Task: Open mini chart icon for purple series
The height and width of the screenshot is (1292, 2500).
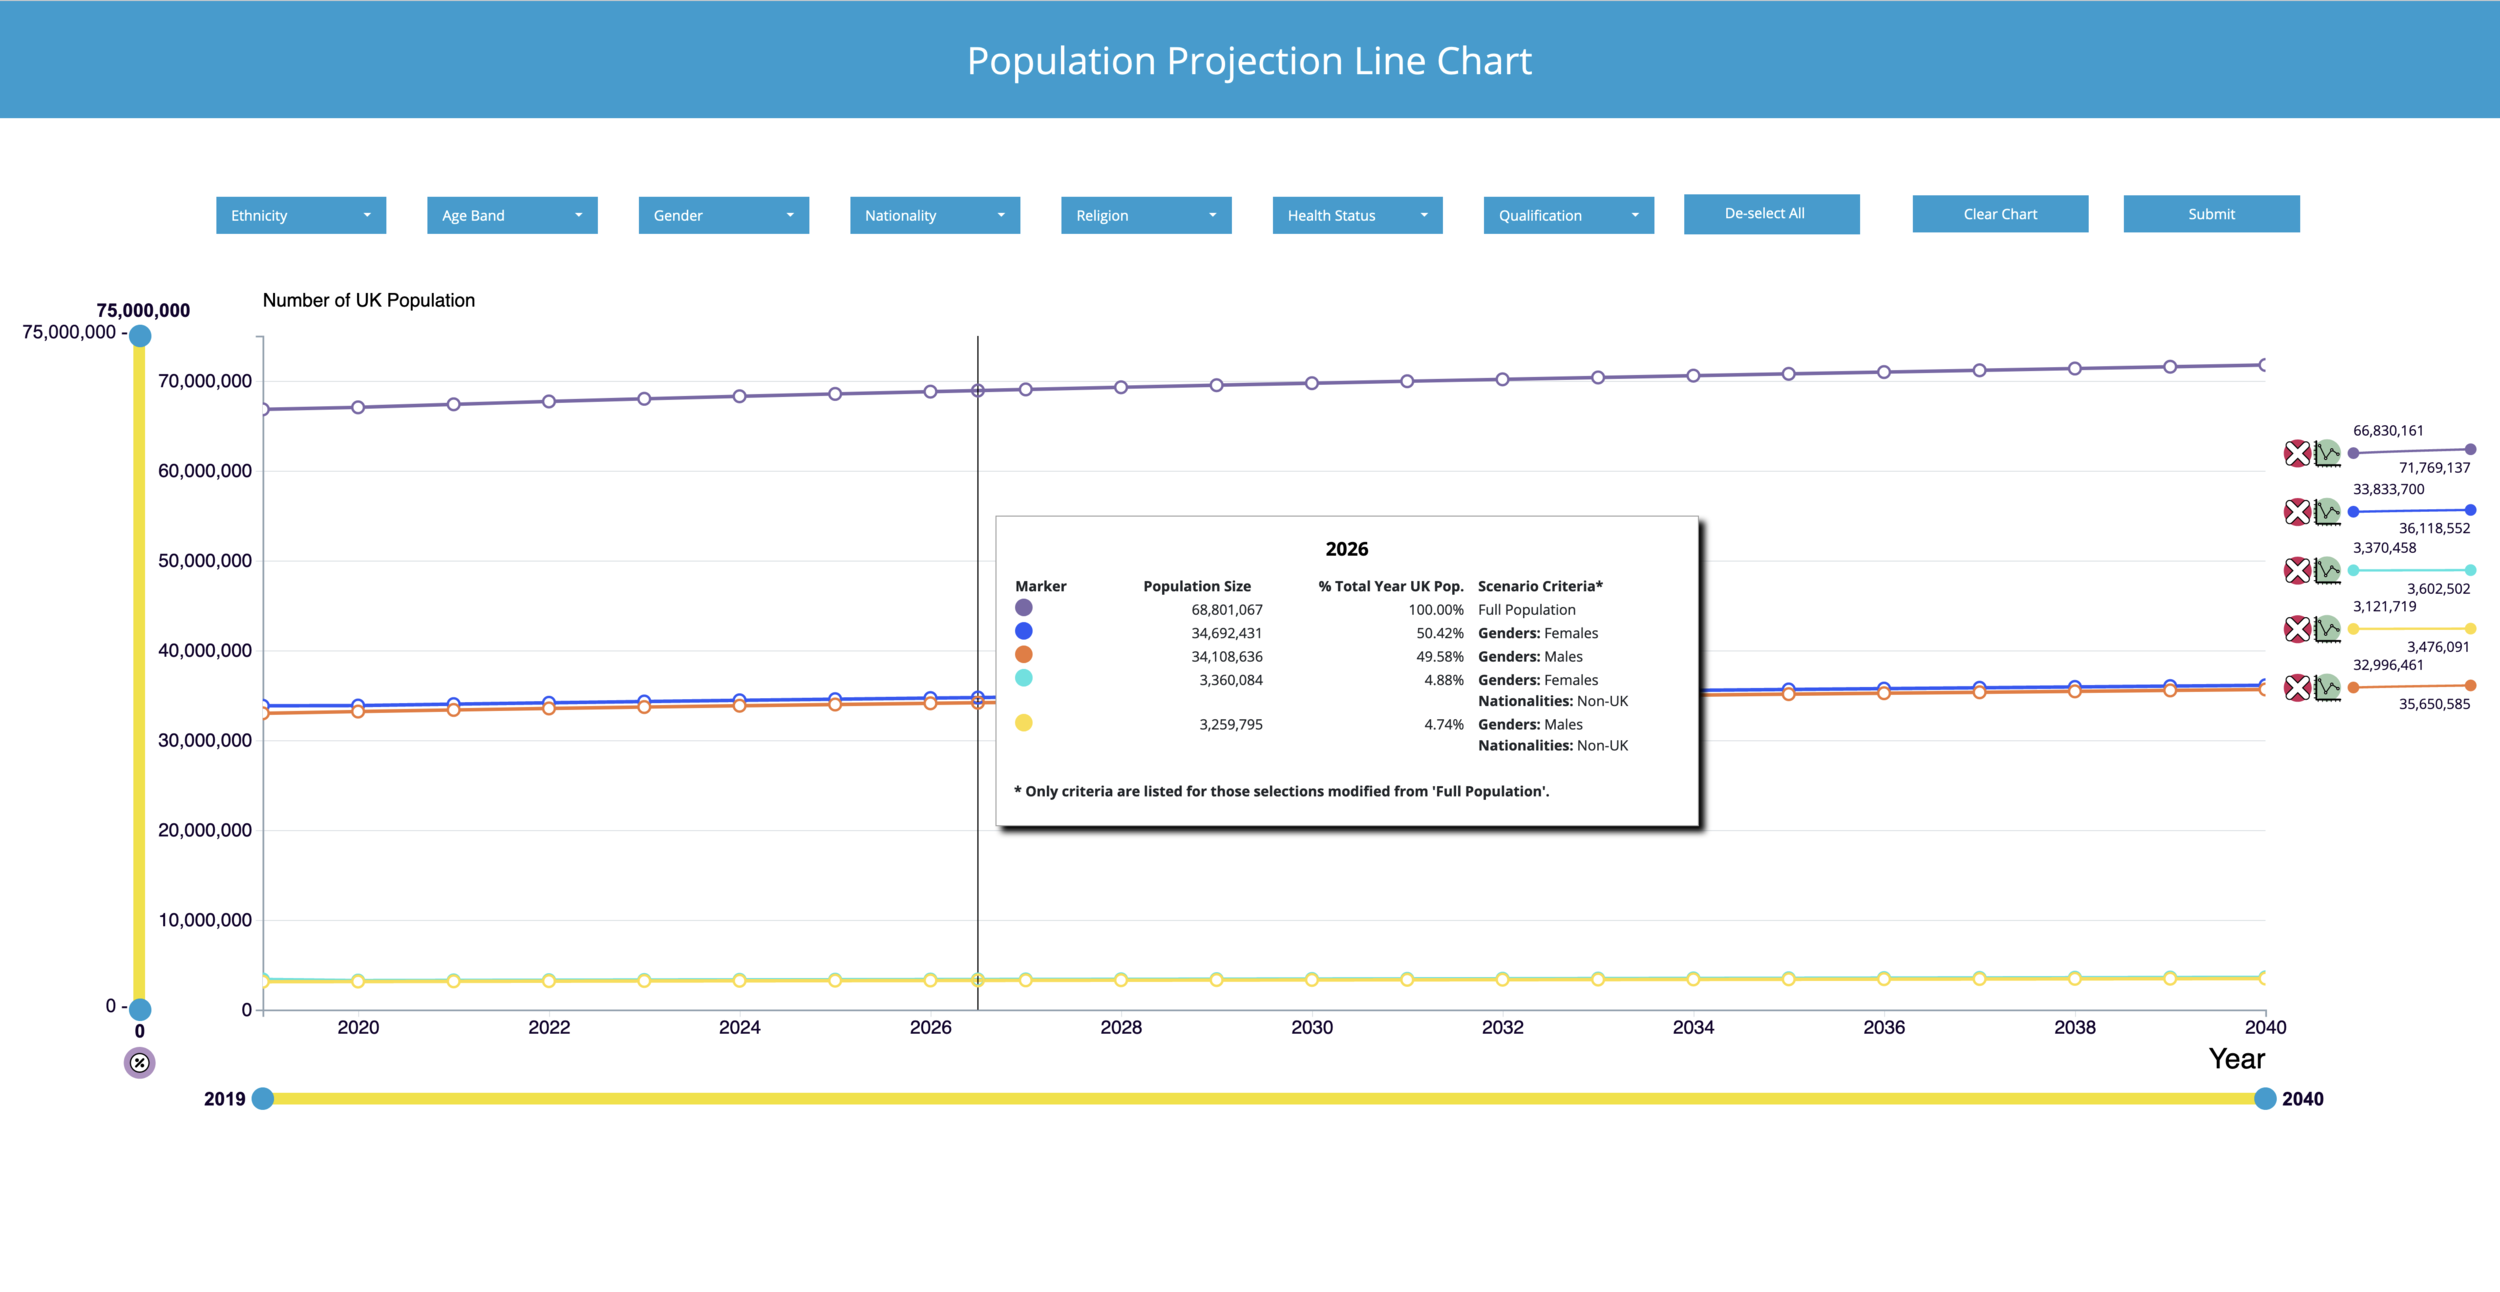Action: point(2328,453)
